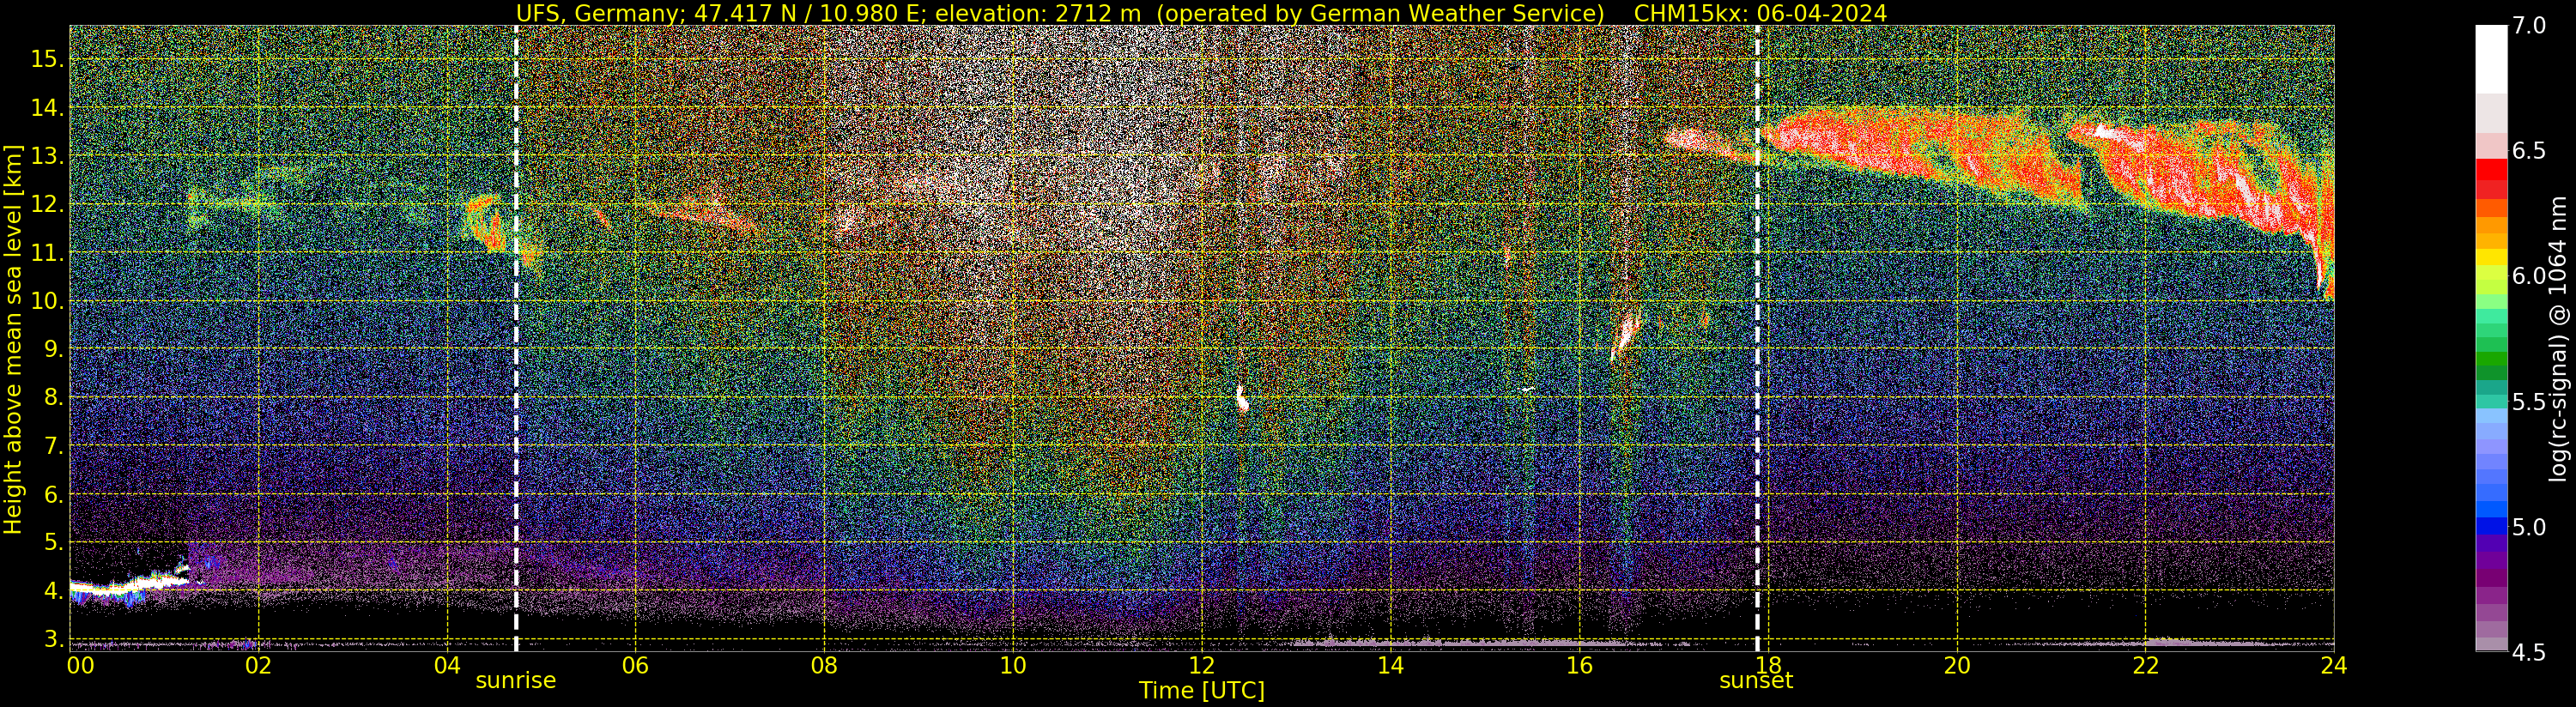The height and width of the screenshot is (707, 2576).
Task: Click the colorbar value '6.5'
Action: 2529,151
